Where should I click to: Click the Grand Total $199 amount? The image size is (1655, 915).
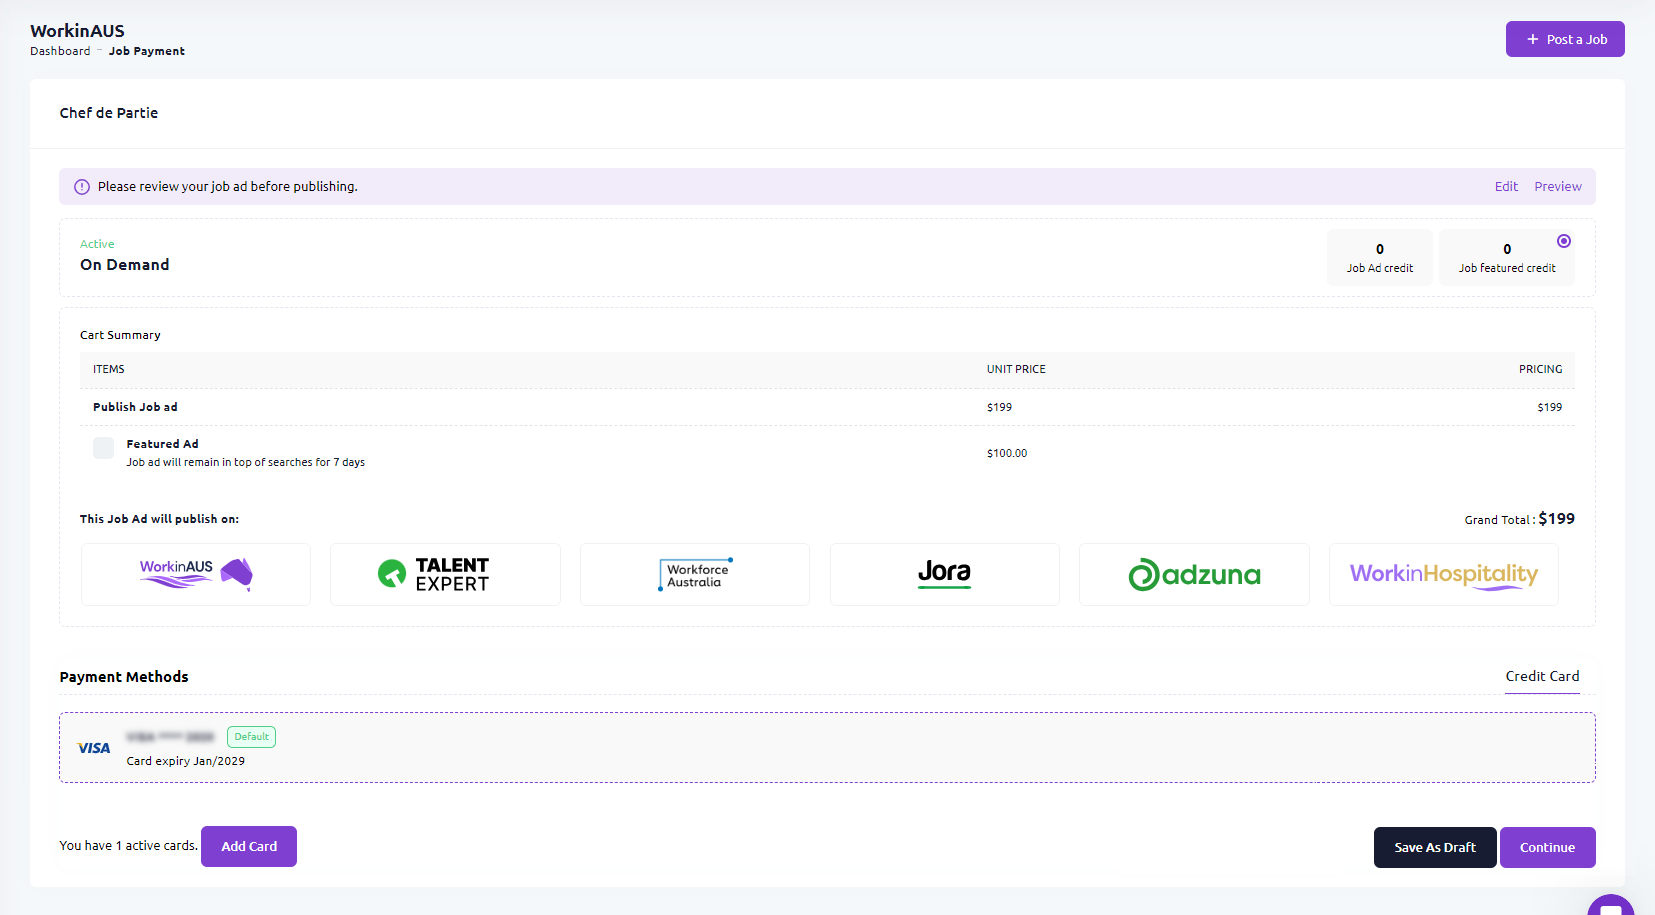pos(1556,519)
